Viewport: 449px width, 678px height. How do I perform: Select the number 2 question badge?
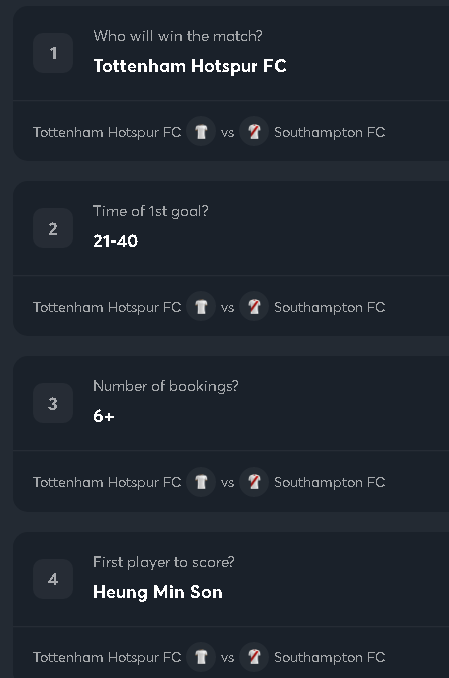point(53,228)
